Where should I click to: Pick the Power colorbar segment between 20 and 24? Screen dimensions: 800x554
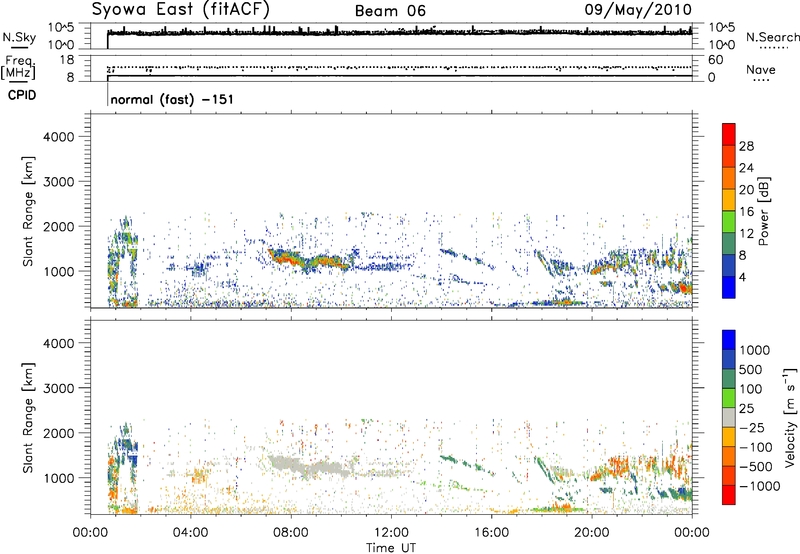(729, 179)
